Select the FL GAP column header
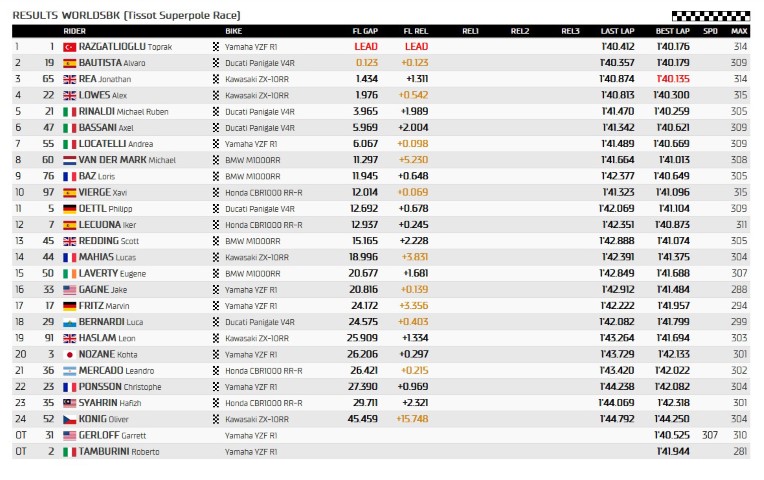 364,31
